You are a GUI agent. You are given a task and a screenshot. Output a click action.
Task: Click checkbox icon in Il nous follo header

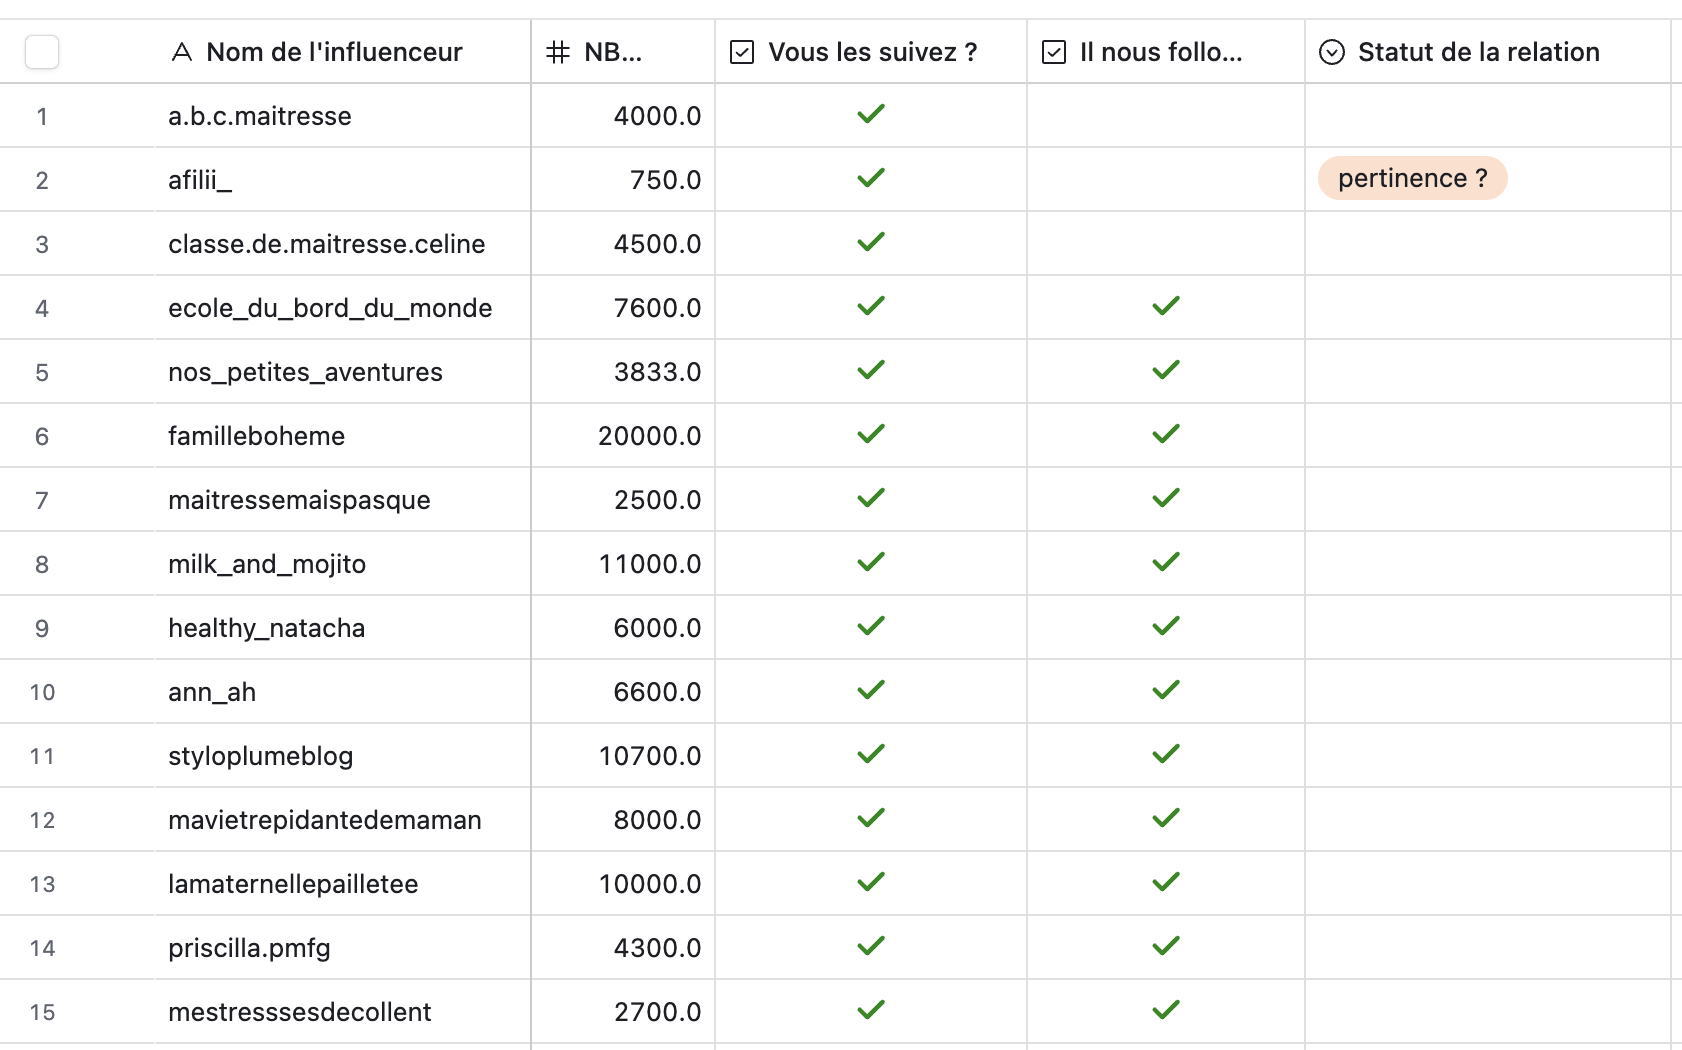(1054, 52)
